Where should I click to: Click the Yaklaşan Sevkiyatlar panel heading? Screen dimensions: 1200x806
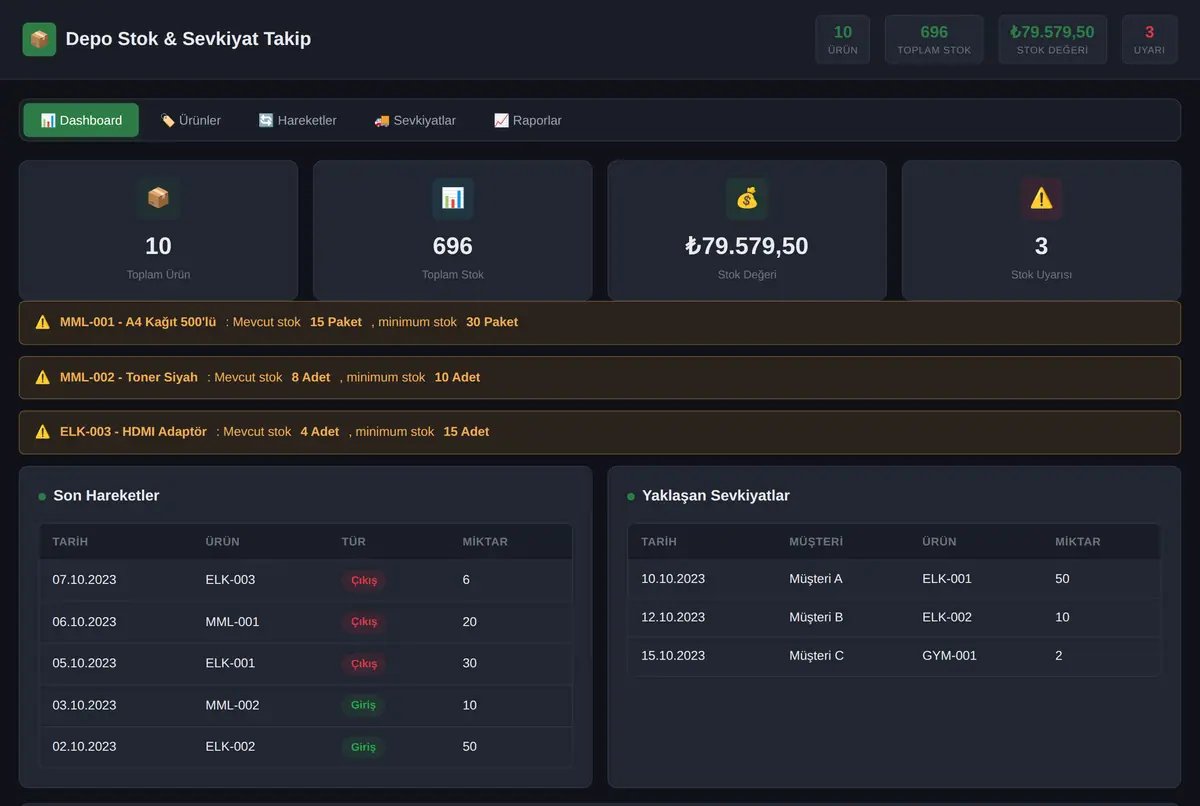[x=716, y=495]
